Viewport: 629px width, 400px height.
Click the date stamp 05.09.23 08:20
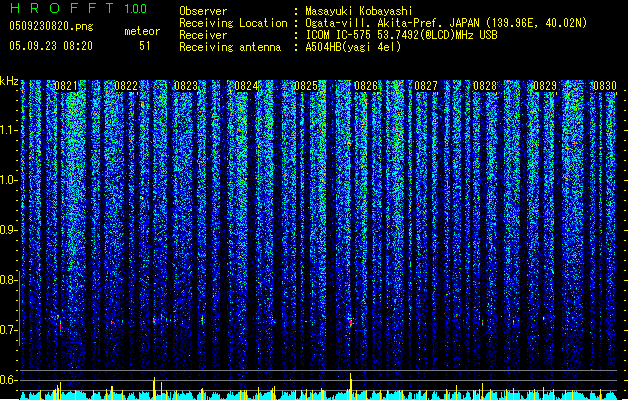(51, 46)
